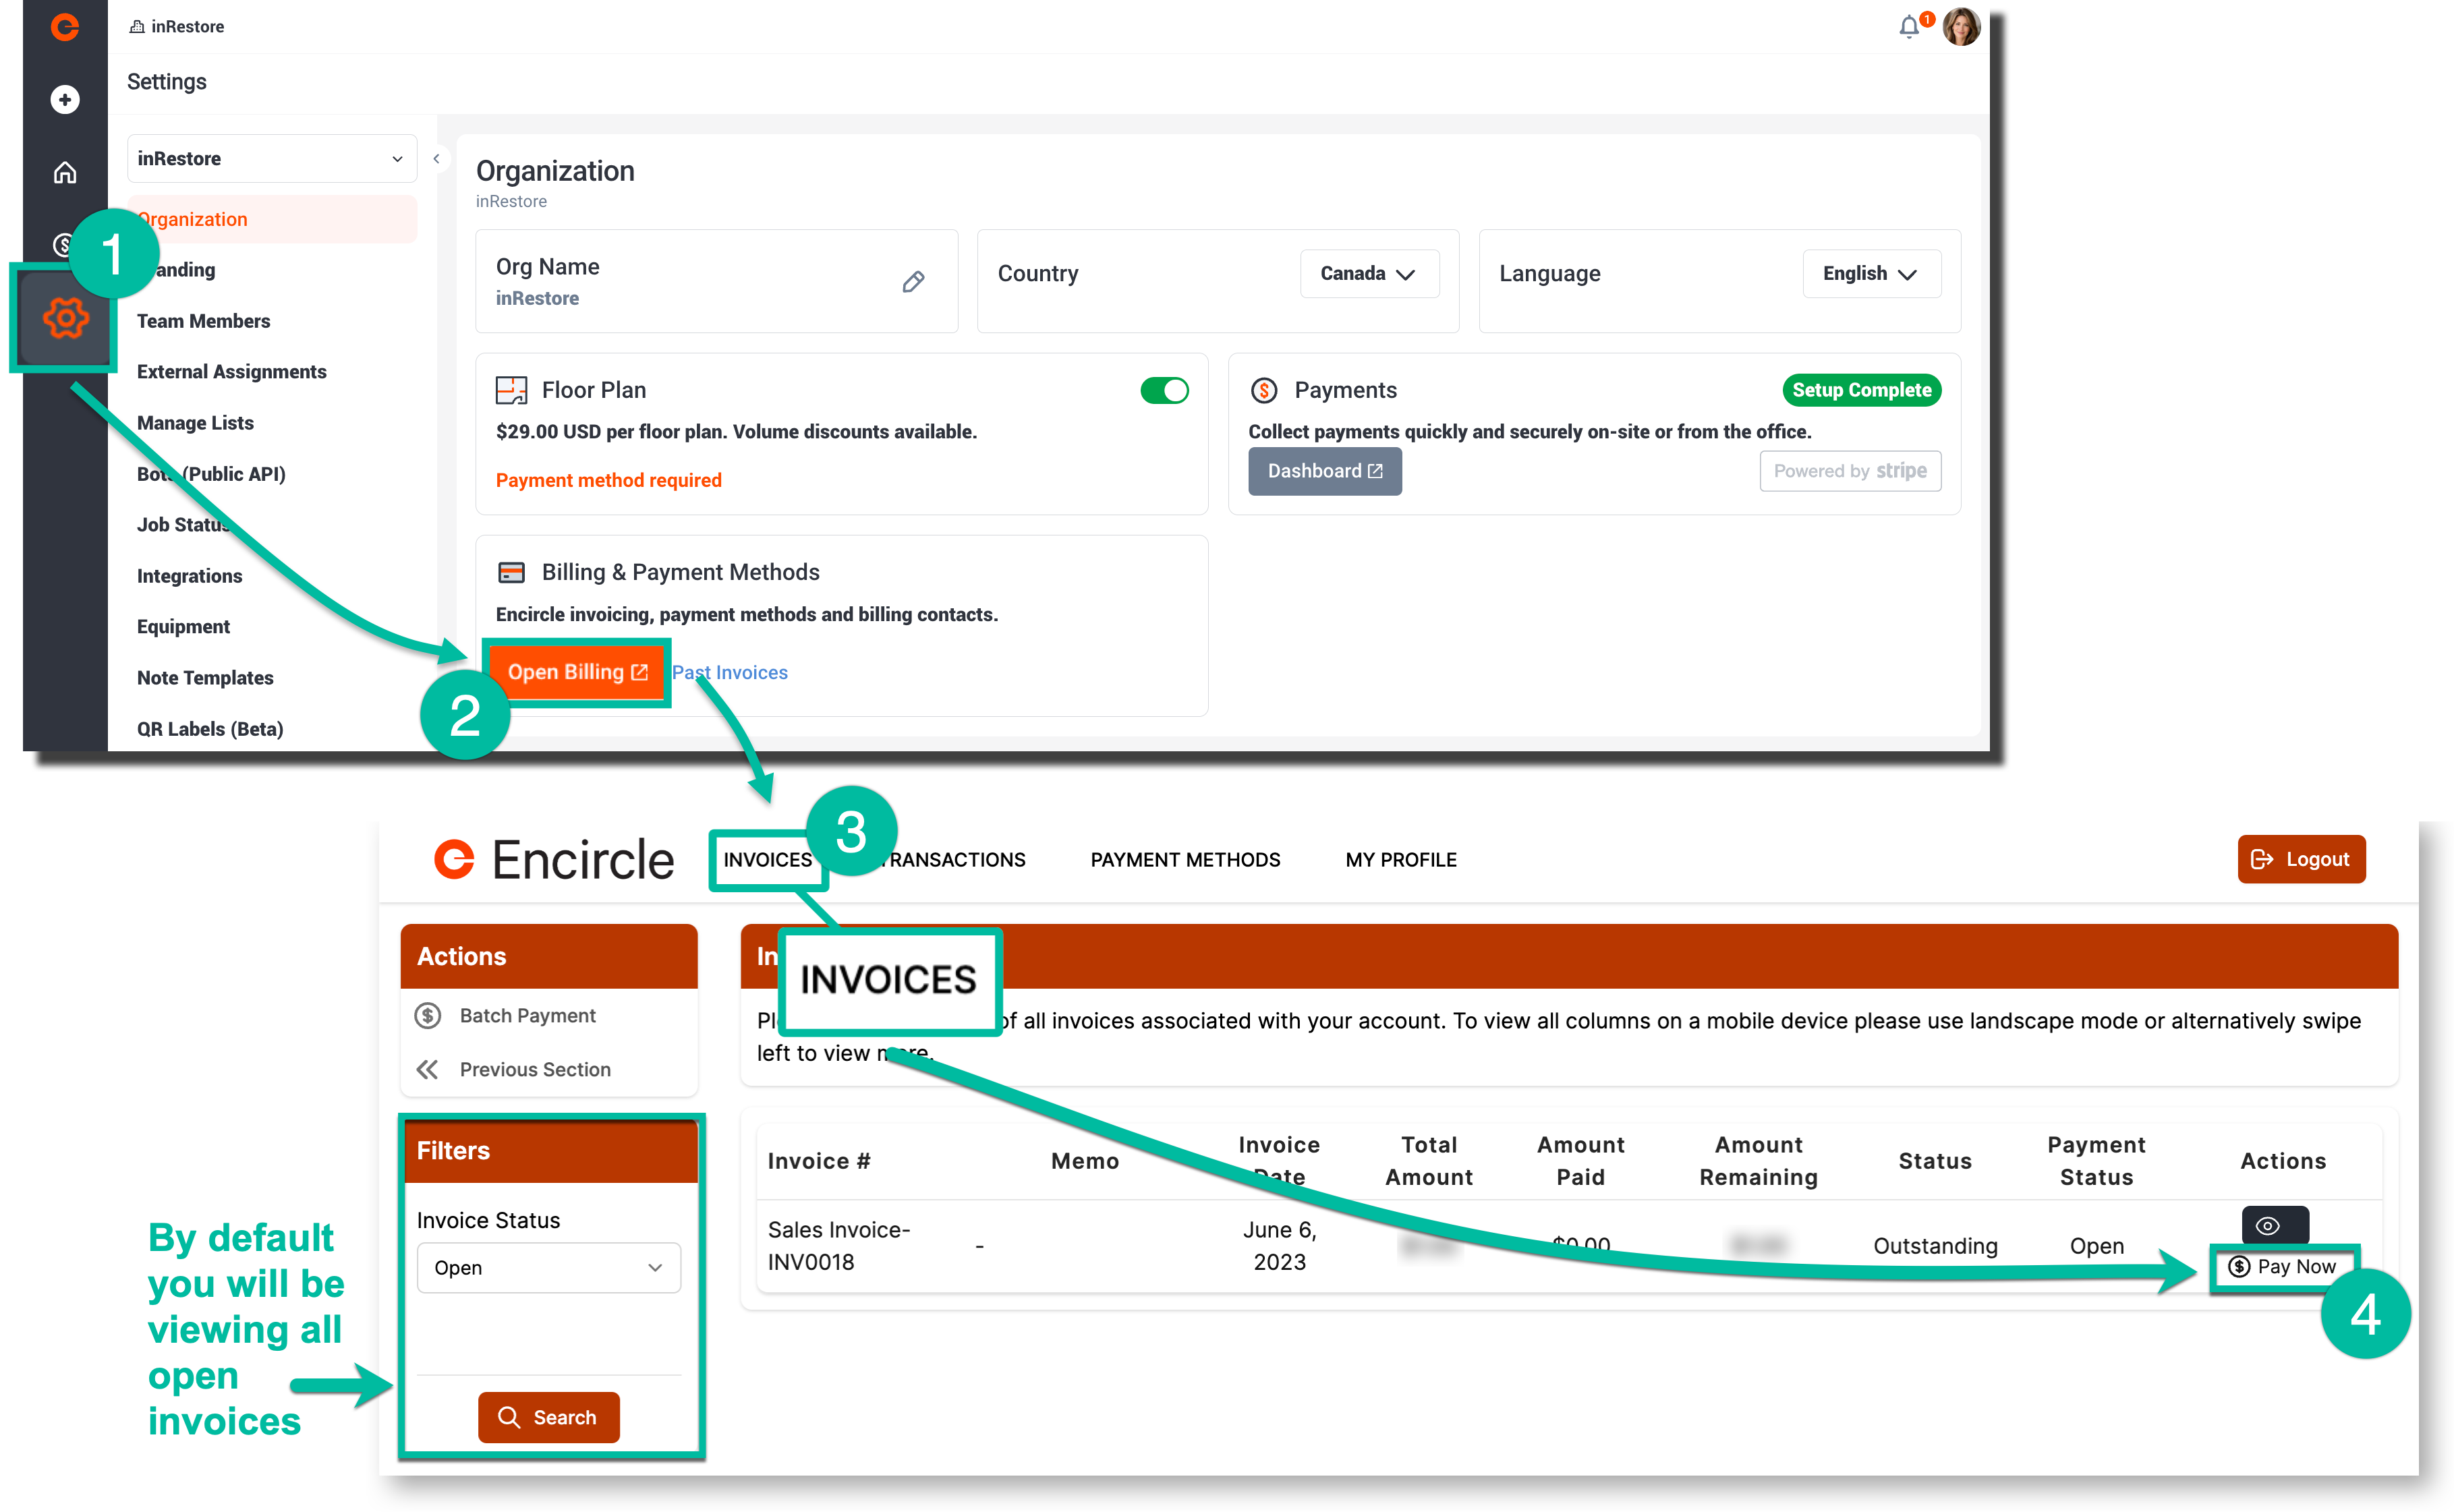Click the user profile avatar
This screenshot has width=2454, height=1512.
point(1961,27)
